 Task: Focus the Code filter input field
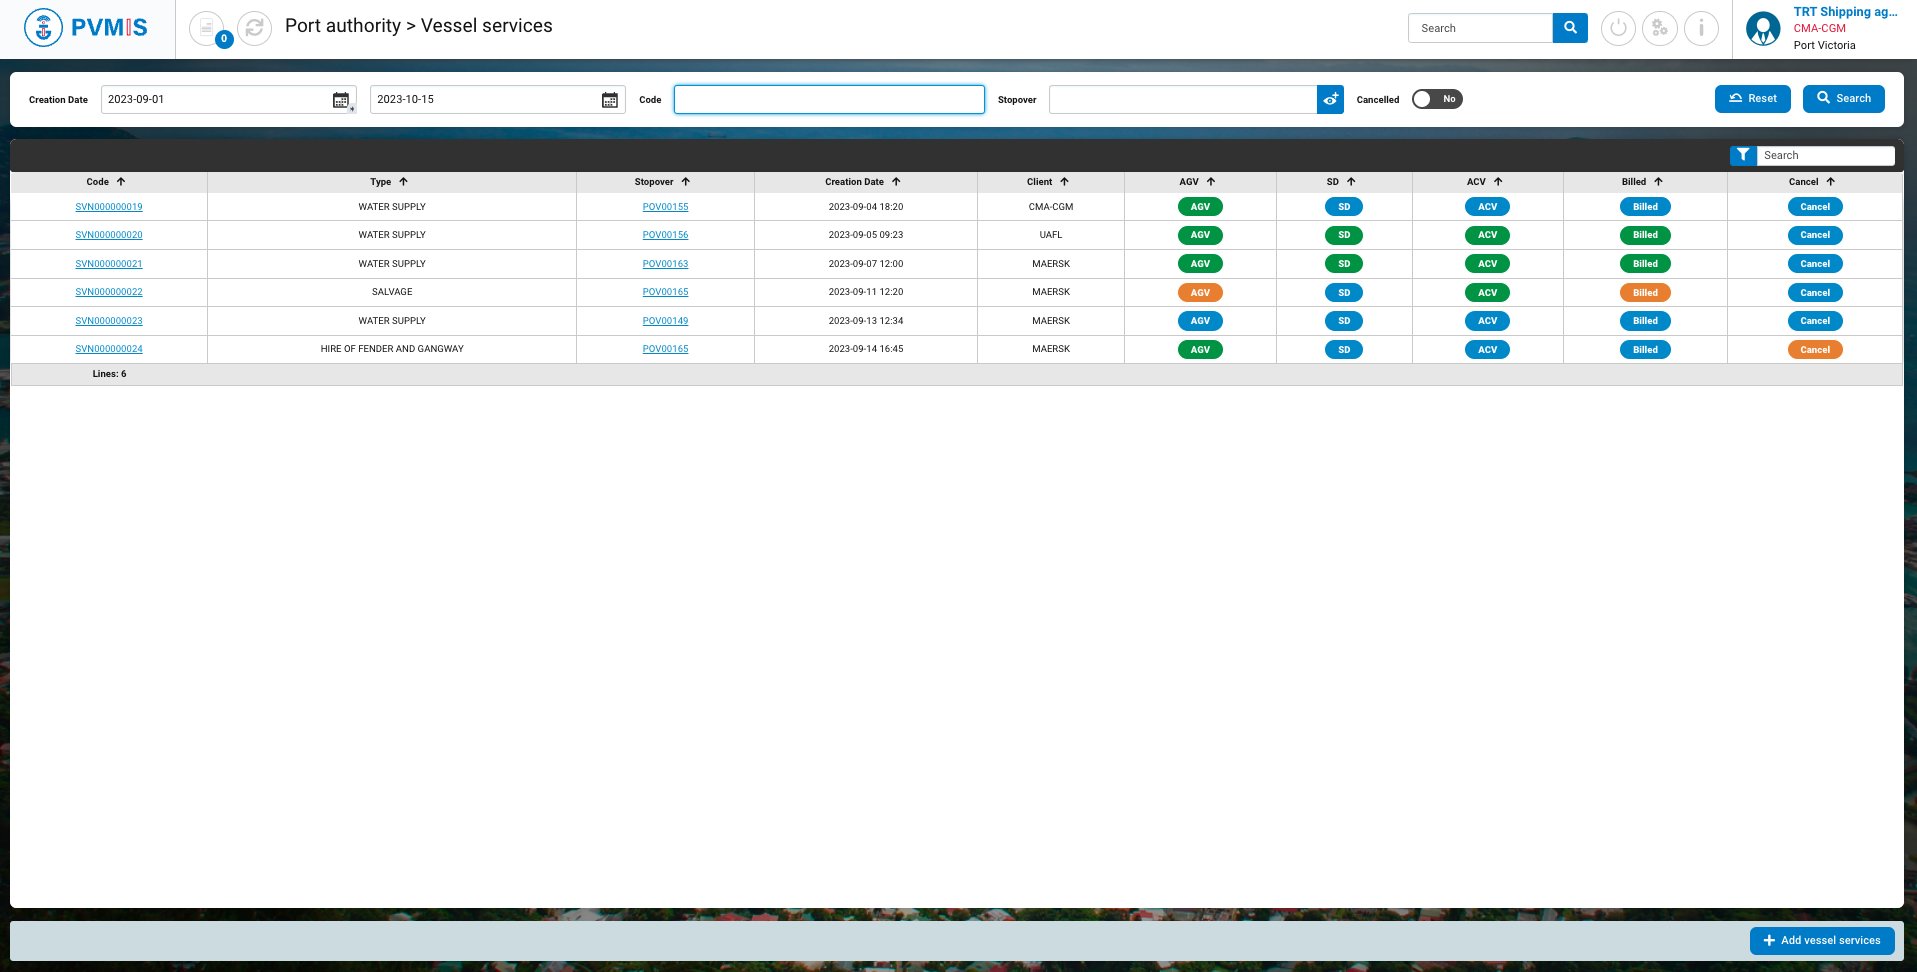tap(828, 99)
